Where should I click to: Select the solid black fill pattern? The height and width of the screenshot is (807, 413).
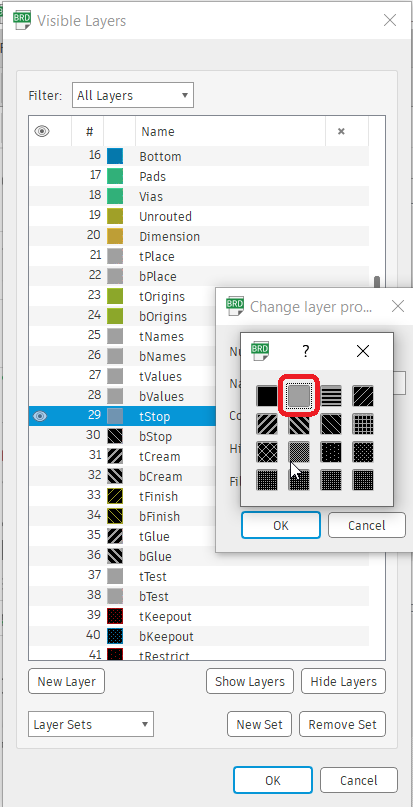267,396
